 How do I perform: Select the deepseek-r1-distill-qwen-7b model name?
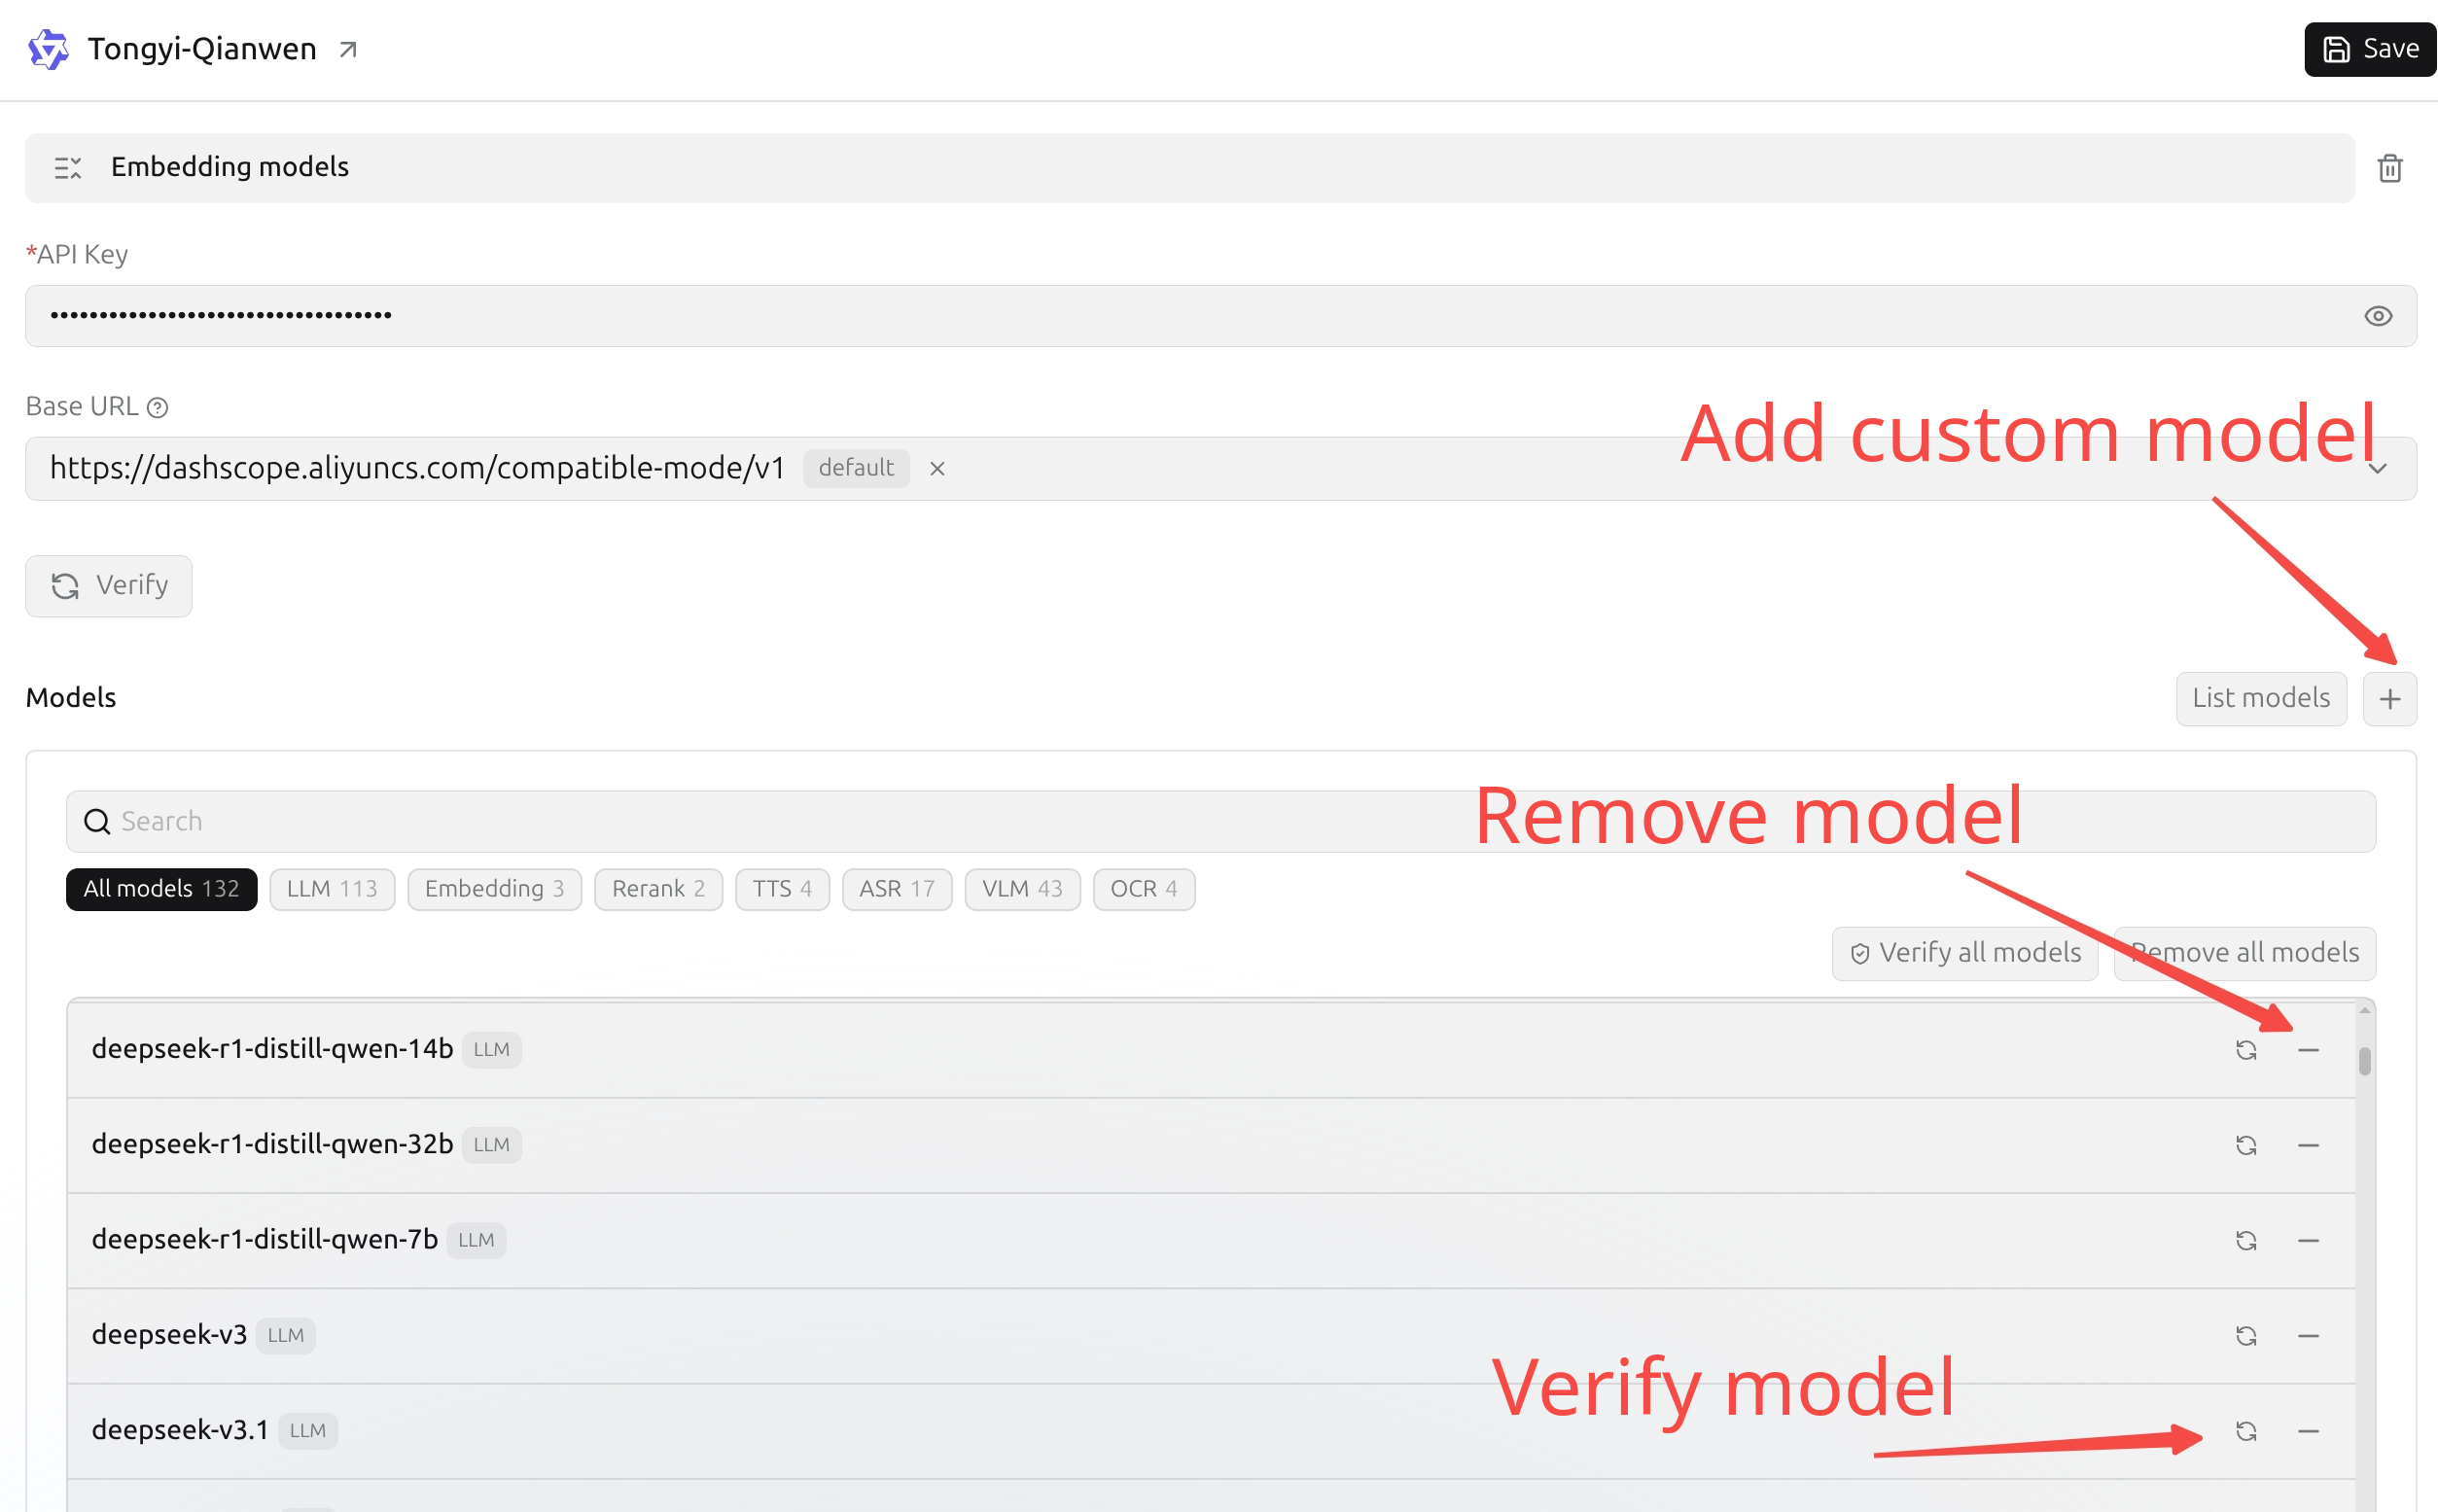[x=265, y=1240]
